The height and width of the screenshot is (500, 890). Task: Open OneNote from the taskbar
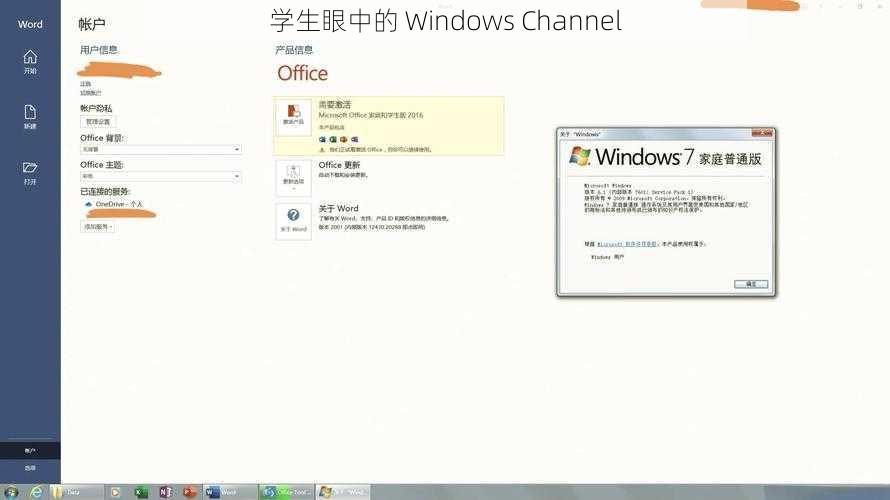click(x=165, y=492)
